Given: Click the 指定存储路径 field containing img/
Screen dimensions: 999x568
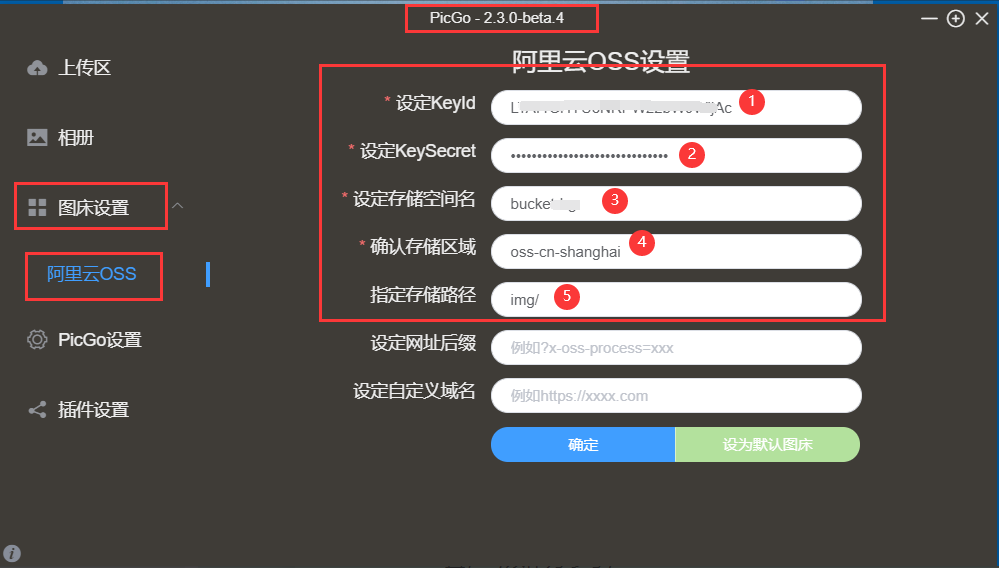Looking at the screenshot, I should [x=676, y=299].
